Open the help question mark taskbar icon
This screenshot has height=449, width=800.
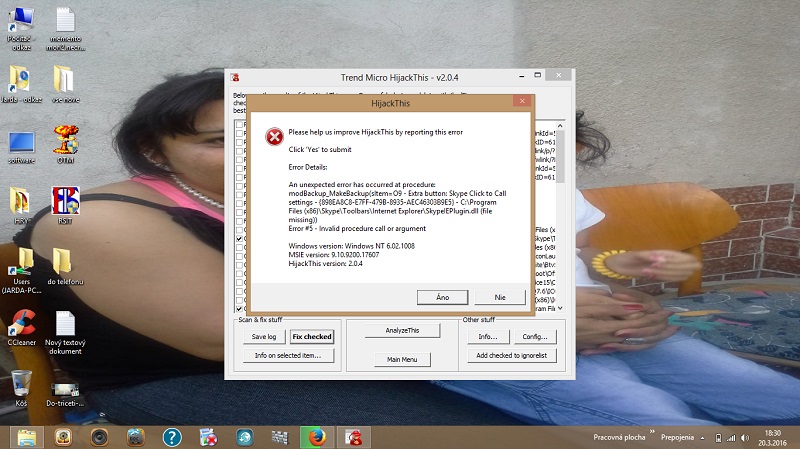171,436
